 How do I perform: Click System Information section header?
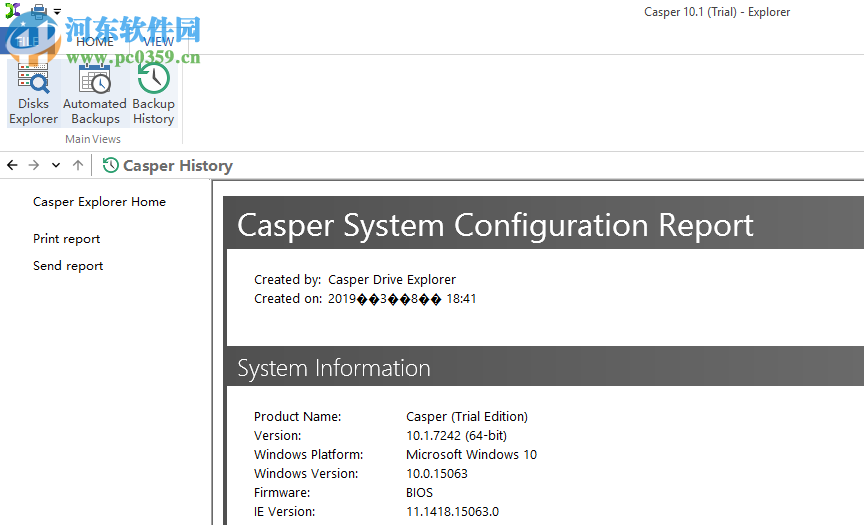[333, 367]
